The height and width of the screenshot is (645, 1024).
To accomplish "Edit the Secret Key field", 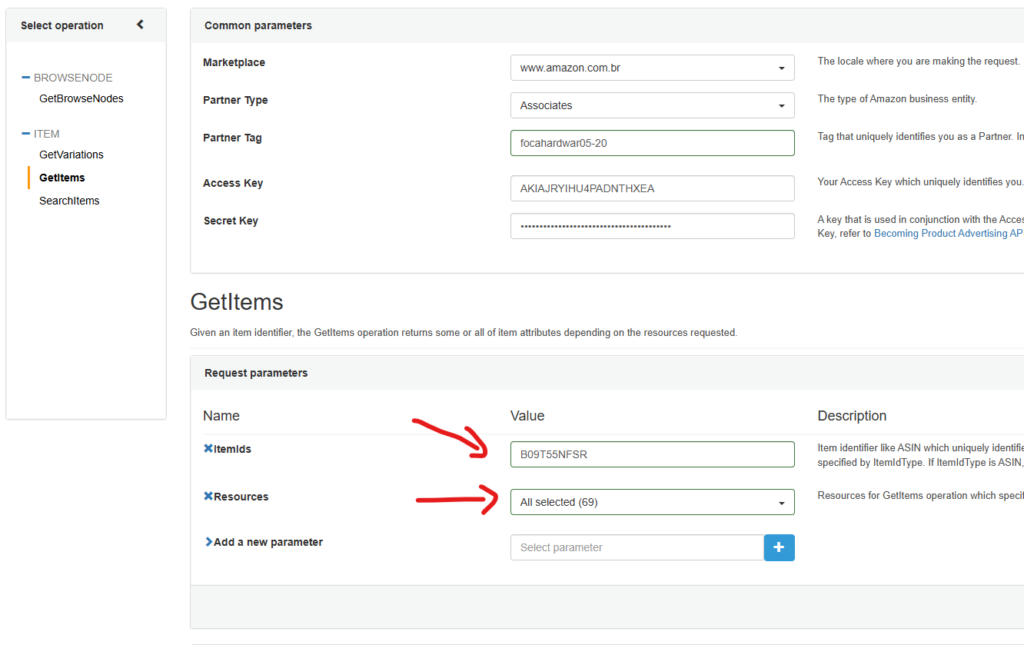I will 652,227.
